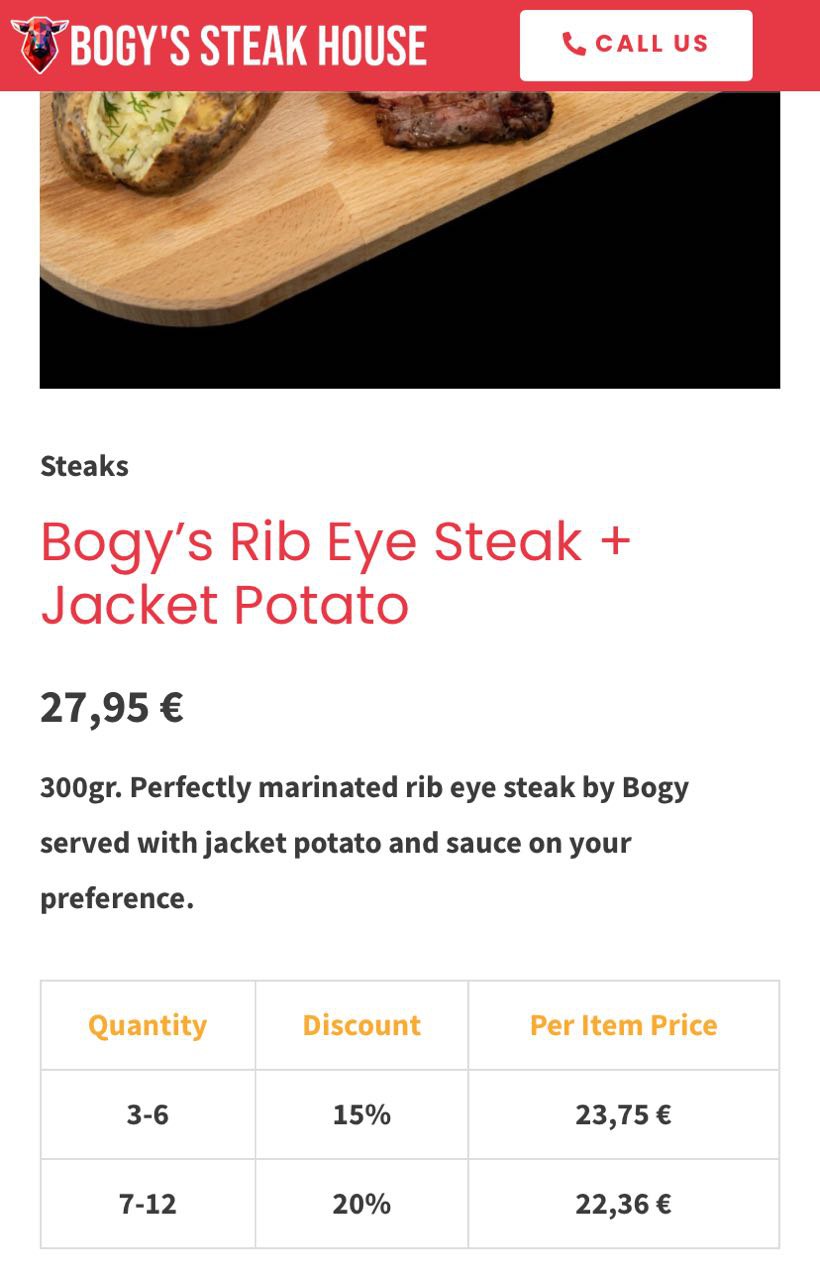
Task: Click the Bogy's Rib Eye Steak title
Action: click(x=335, y=573)
